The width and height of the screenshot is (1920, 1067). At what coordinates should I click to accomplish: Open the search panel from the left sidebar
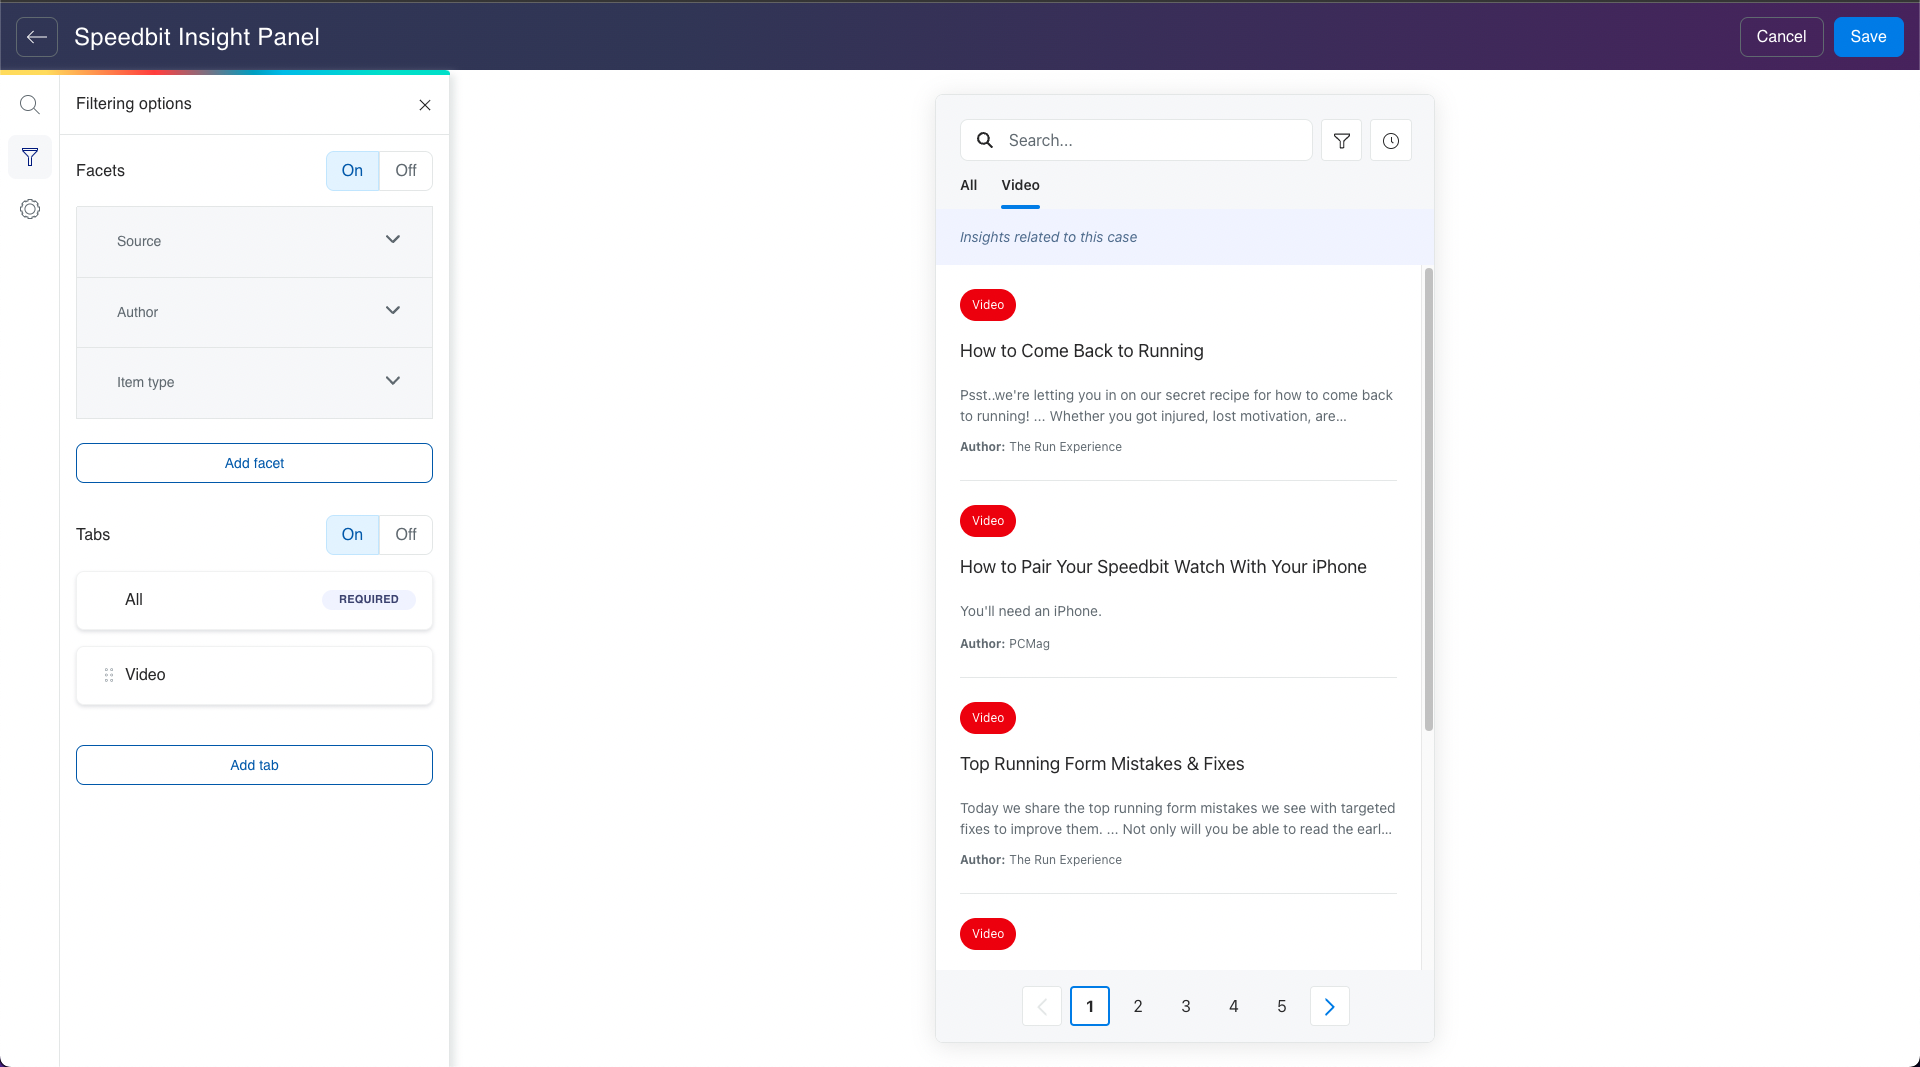[x=30, y=104]
